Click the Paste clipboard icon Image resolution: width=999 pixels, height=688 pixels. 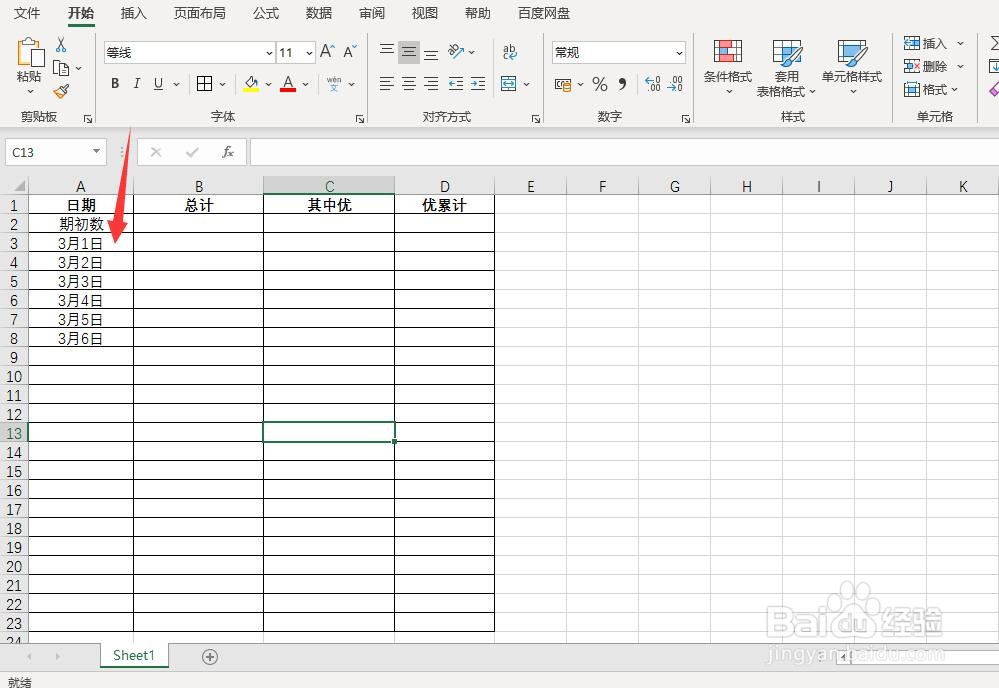click(29, 53)
